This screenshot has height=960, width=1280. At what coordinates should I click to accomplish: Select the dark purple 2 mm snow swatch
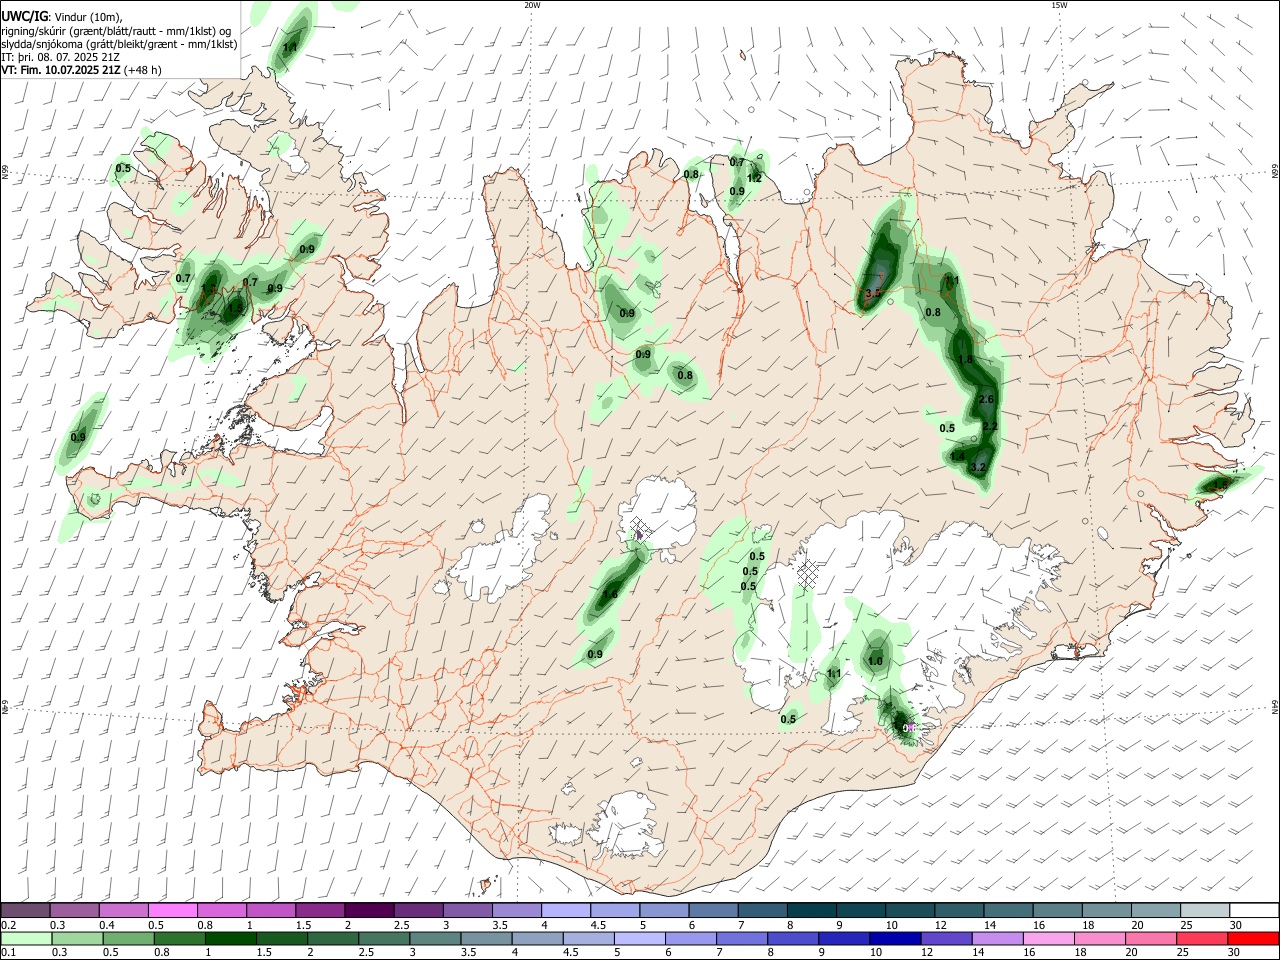pos(369,911)
